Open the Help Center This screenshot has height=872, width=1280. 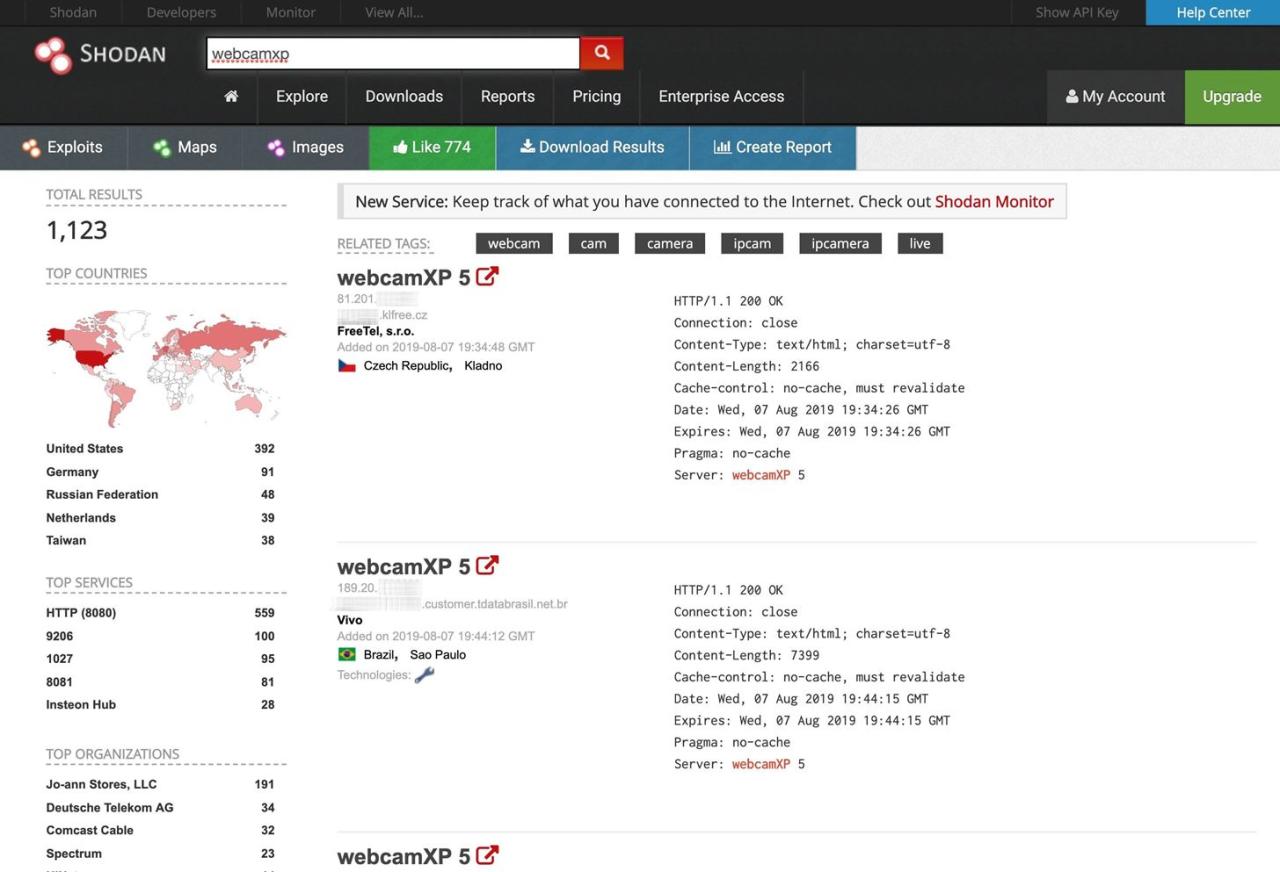[x=1212, y=12]
